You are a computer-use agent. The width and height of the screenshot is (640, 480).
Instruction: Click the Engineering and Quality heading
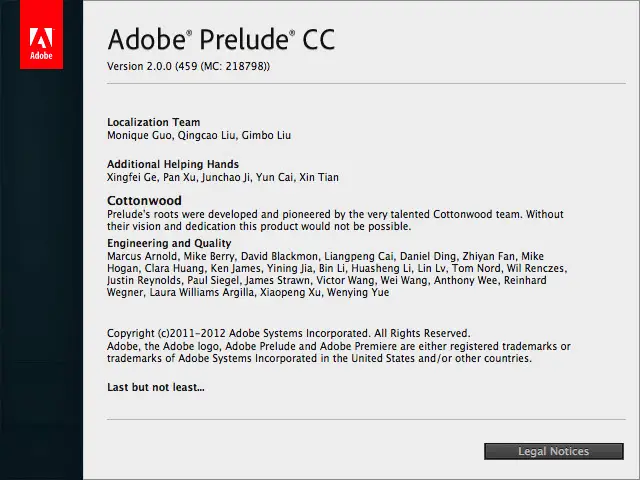pyautogui.click(x=169, y=243)
